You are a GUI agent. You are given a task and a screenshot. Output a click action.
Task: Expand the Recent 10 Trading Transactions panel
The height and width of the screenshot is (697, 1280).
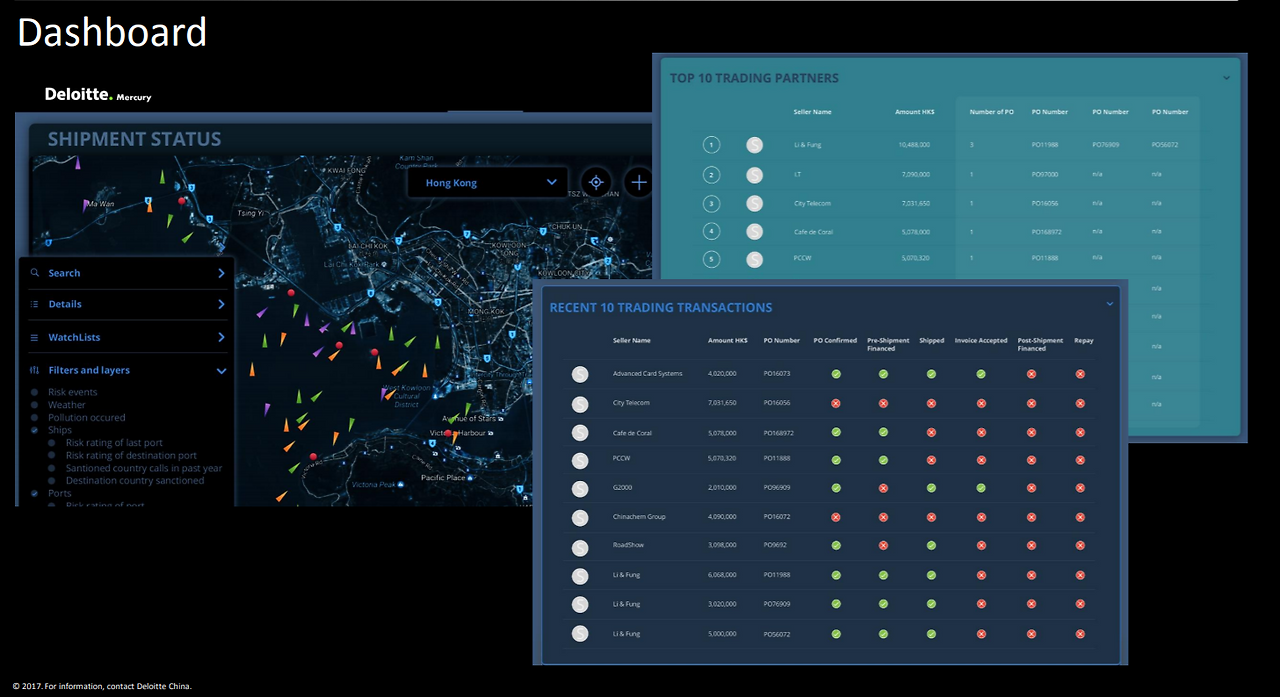(x=1109, y=303)
